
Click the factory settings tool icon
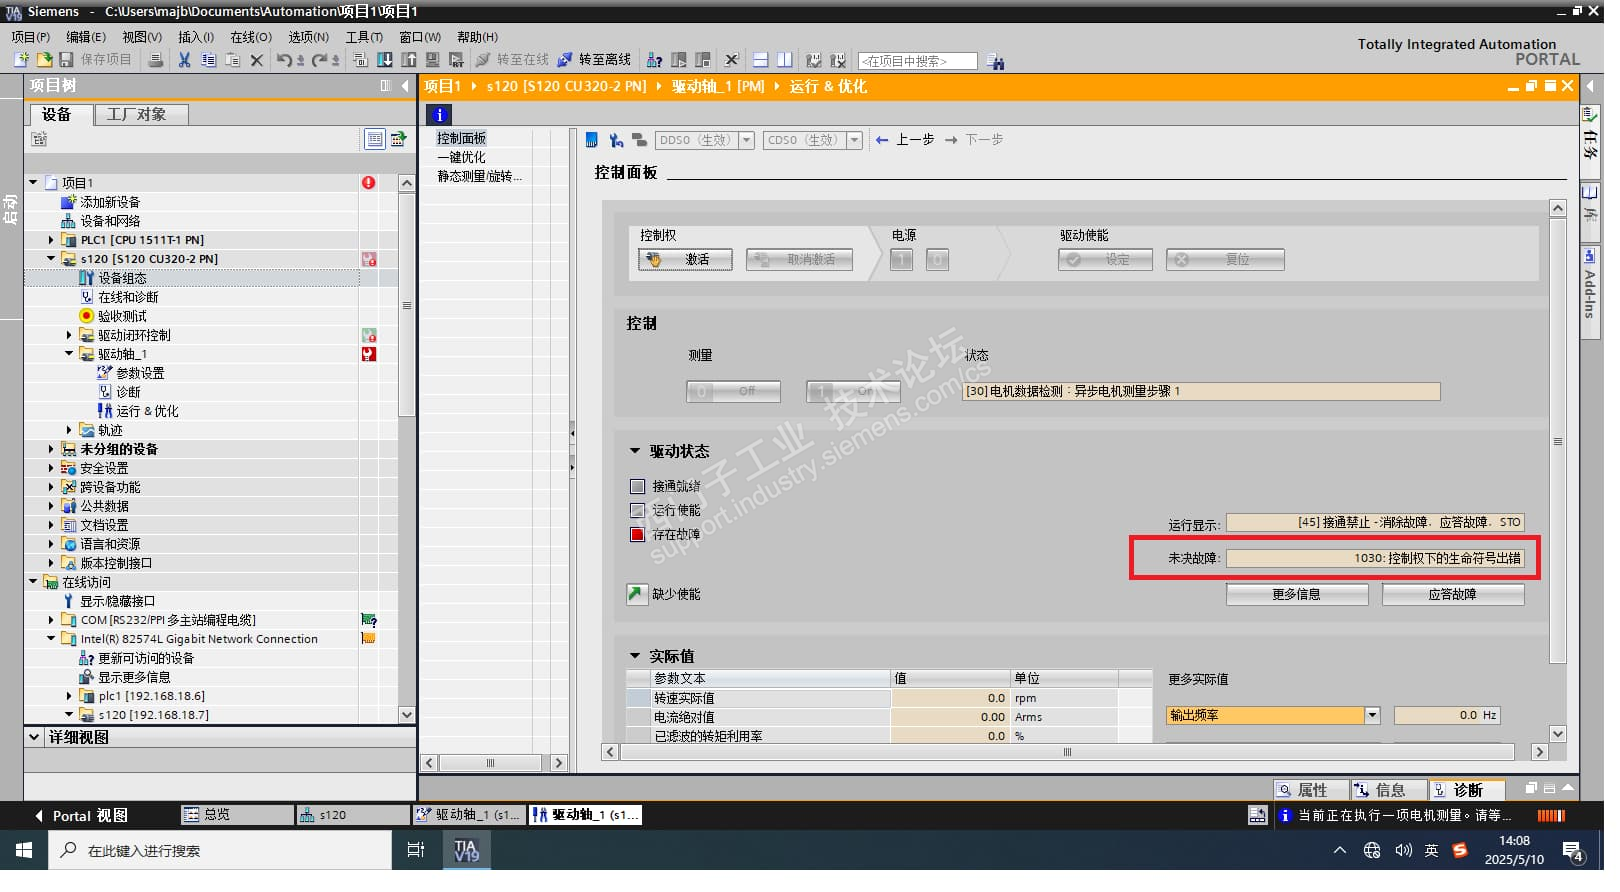(x=616, y=140)
